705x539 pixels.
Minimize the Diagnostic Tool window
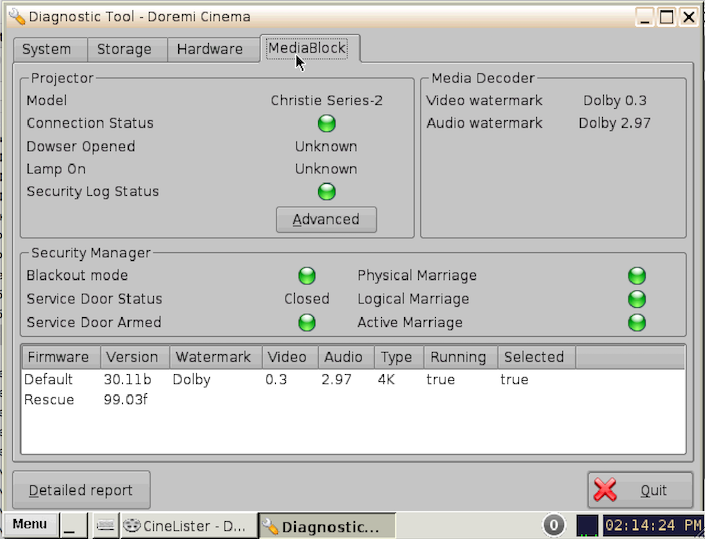(x=645, y=18)
